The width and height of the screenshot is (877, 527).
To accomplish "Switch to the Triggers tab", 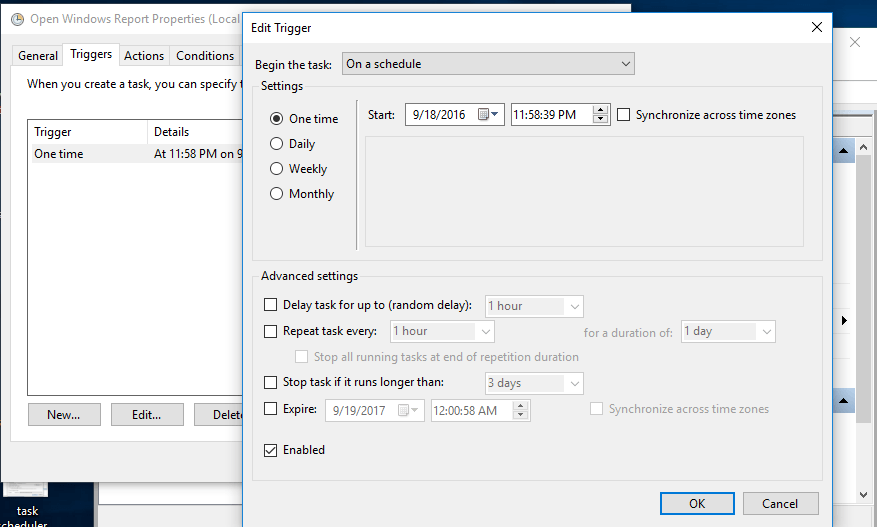I will point(91,54).
